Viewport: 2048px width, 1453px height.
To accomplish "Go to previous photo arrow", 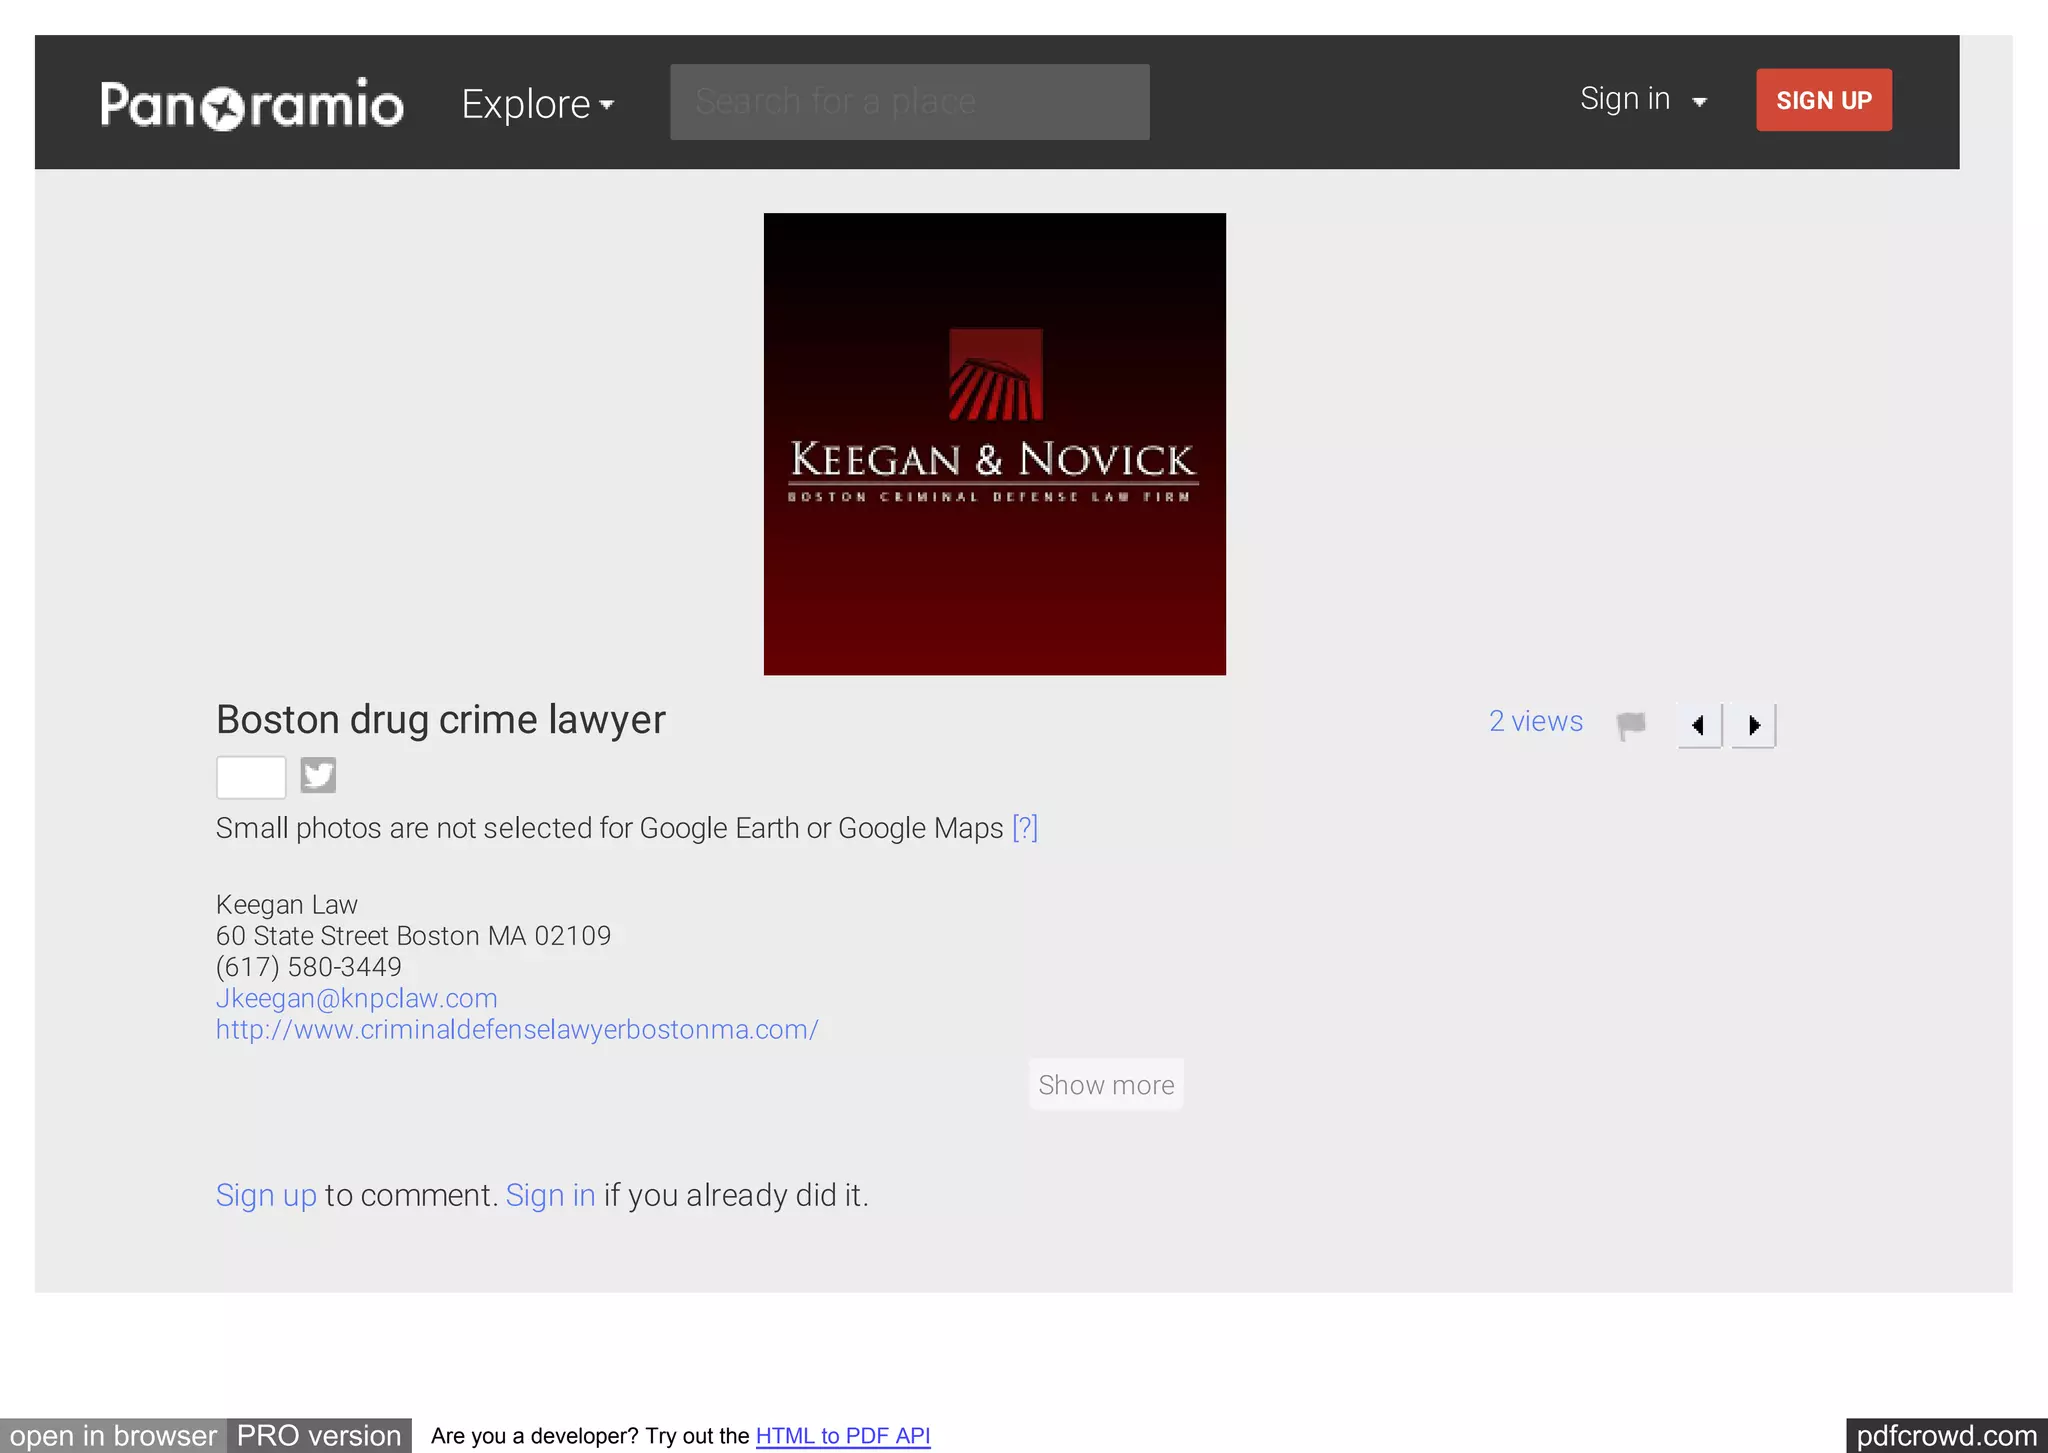I will click(x=1699, y=725).
